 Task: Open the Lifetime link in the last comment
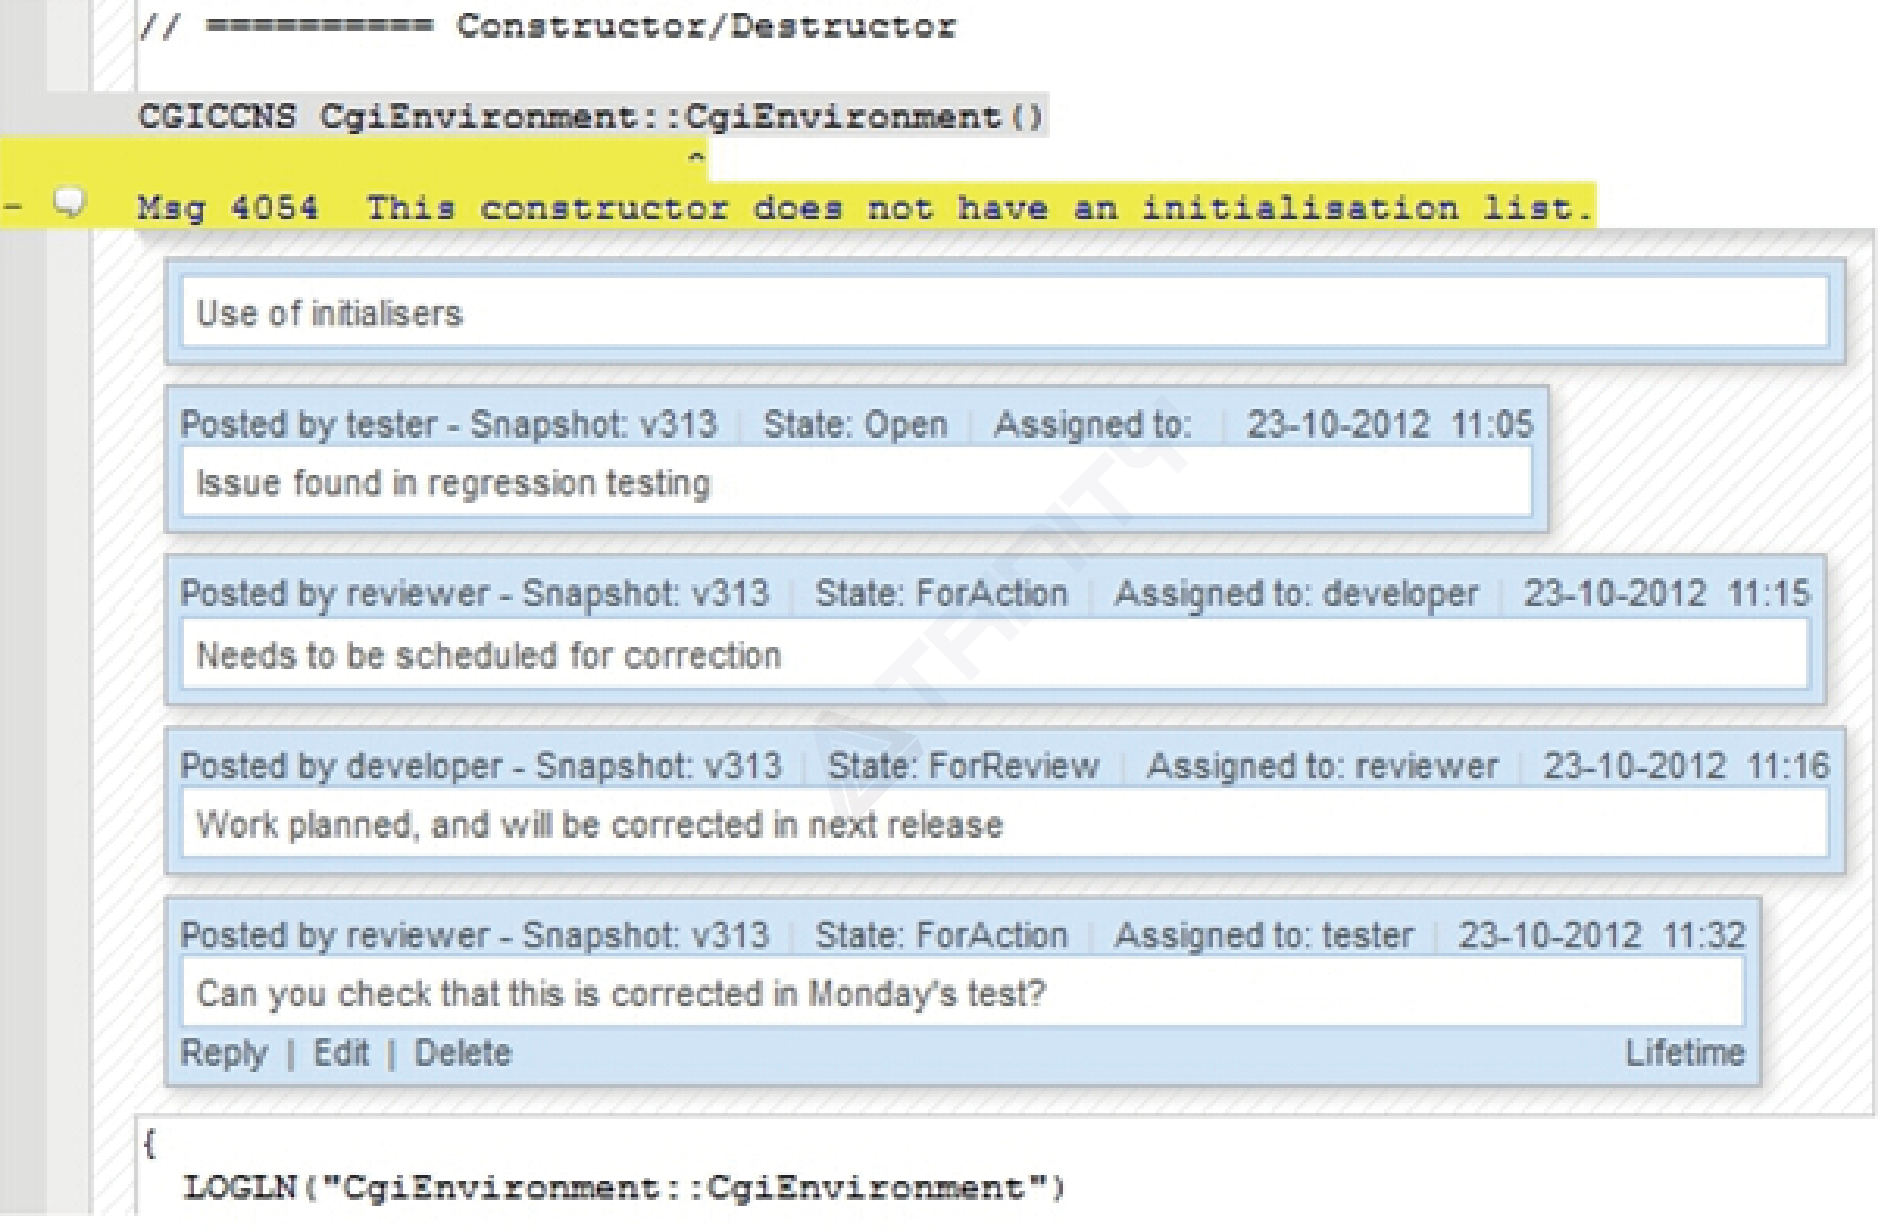(x=1683, y=1053)
